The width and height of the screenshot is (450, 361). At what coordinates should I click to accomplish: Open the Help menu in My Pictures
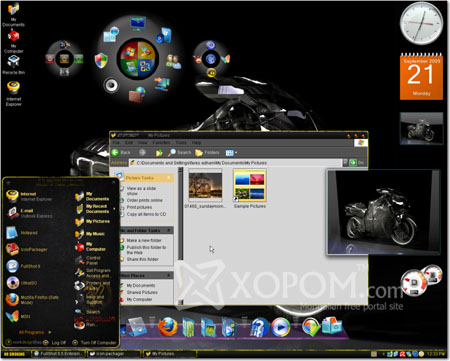[x=196, y=142]
